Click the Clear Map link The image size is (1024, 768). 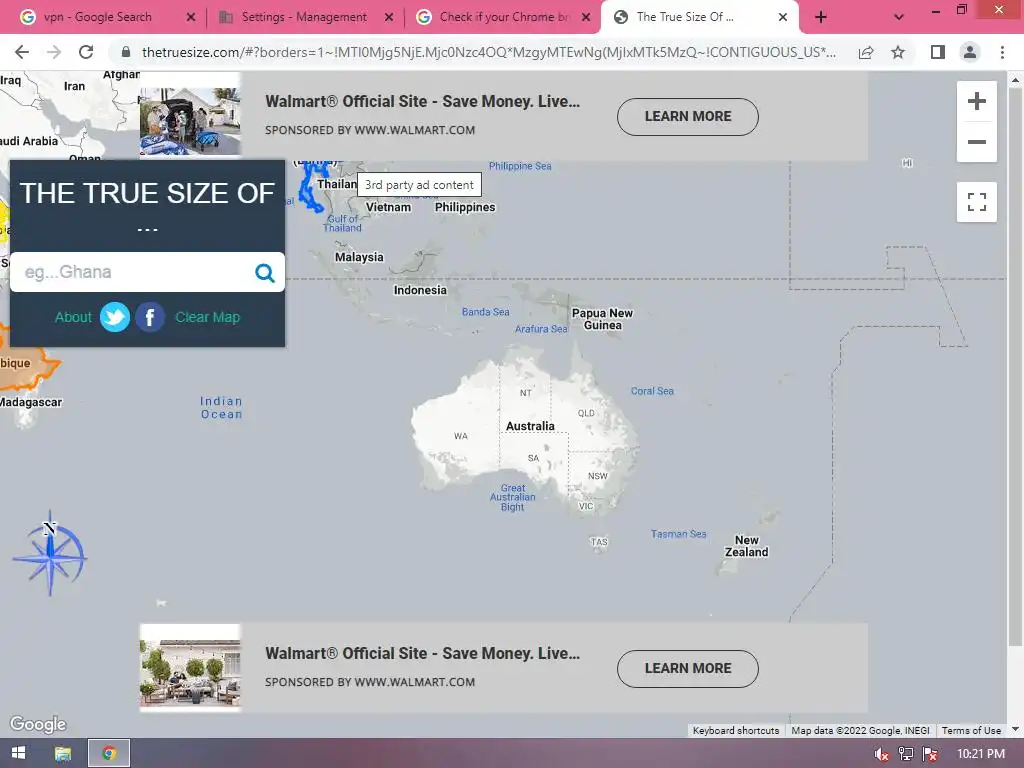pos(208,317)
